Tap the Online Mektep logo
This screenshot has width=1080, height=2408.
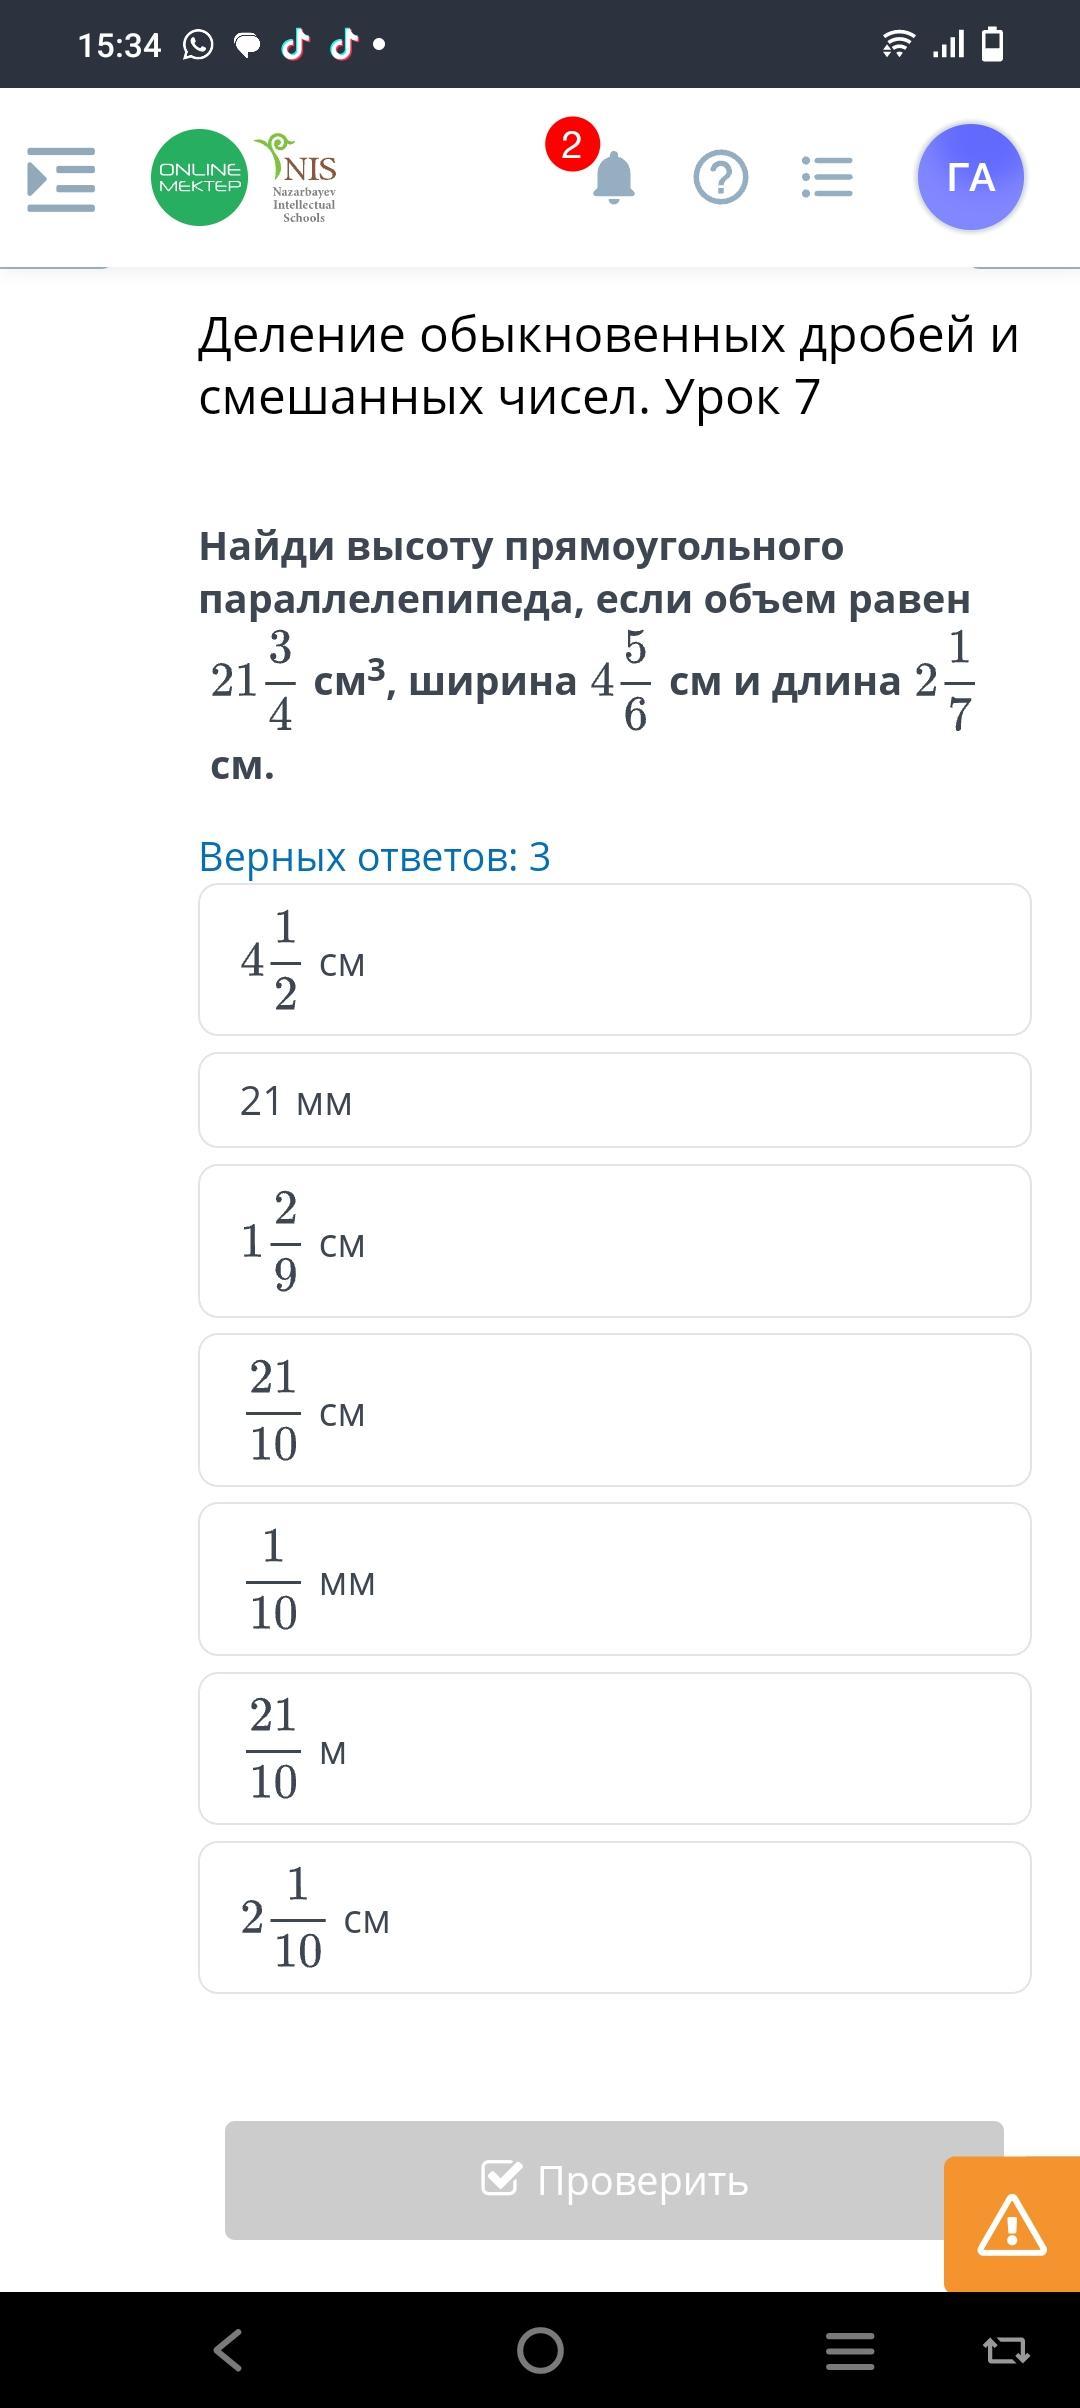(199, 177)
